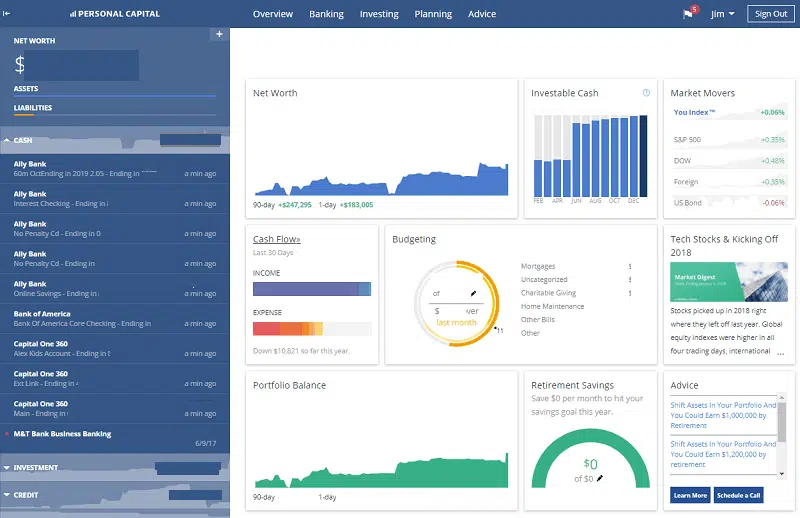Open the Market Digest thumbnail image
This screenshot has width=800, height=518.
[x=729, y=282]
